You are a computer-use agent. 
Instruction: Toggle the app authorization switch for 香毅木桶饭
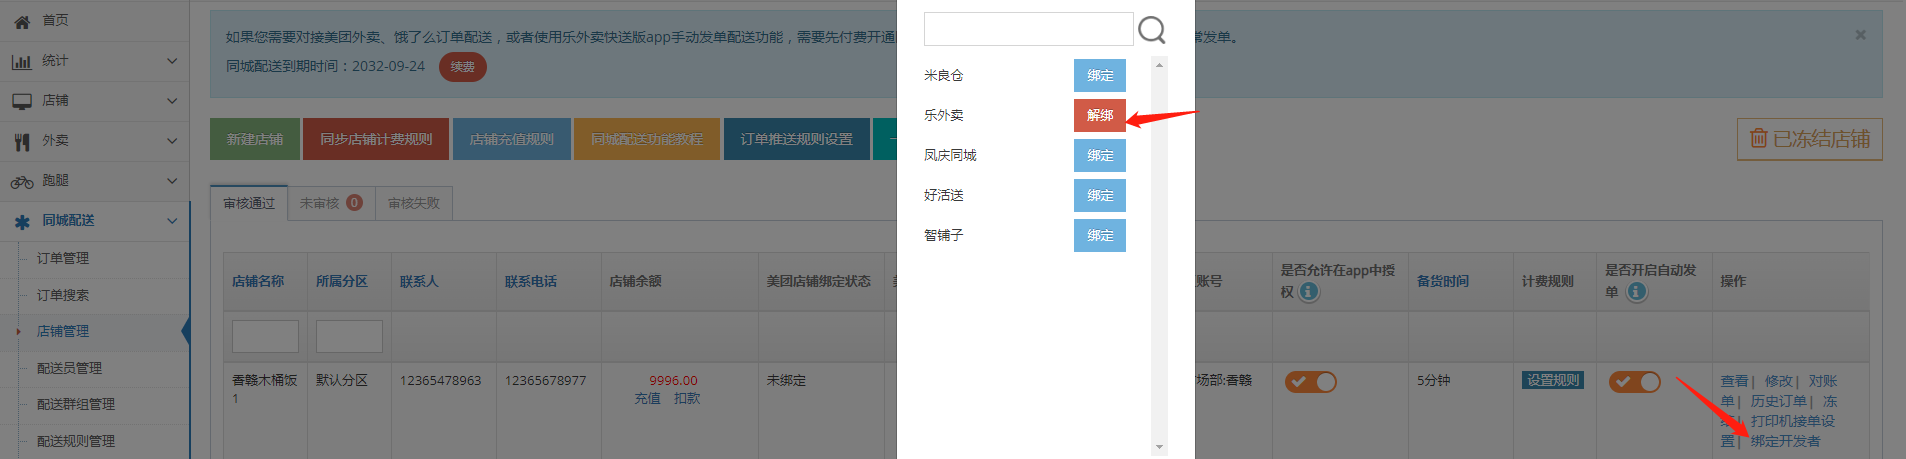[x=1310, y=382]
